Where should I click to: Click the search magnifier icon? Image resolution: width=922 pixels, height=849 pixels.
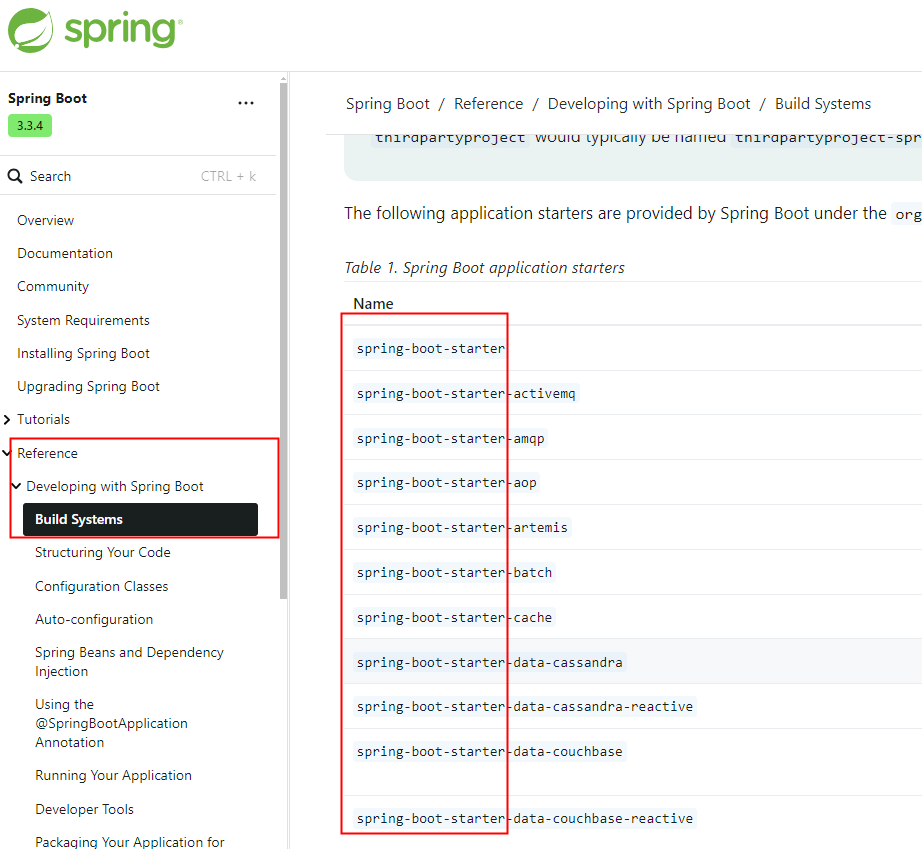(15, 176)
